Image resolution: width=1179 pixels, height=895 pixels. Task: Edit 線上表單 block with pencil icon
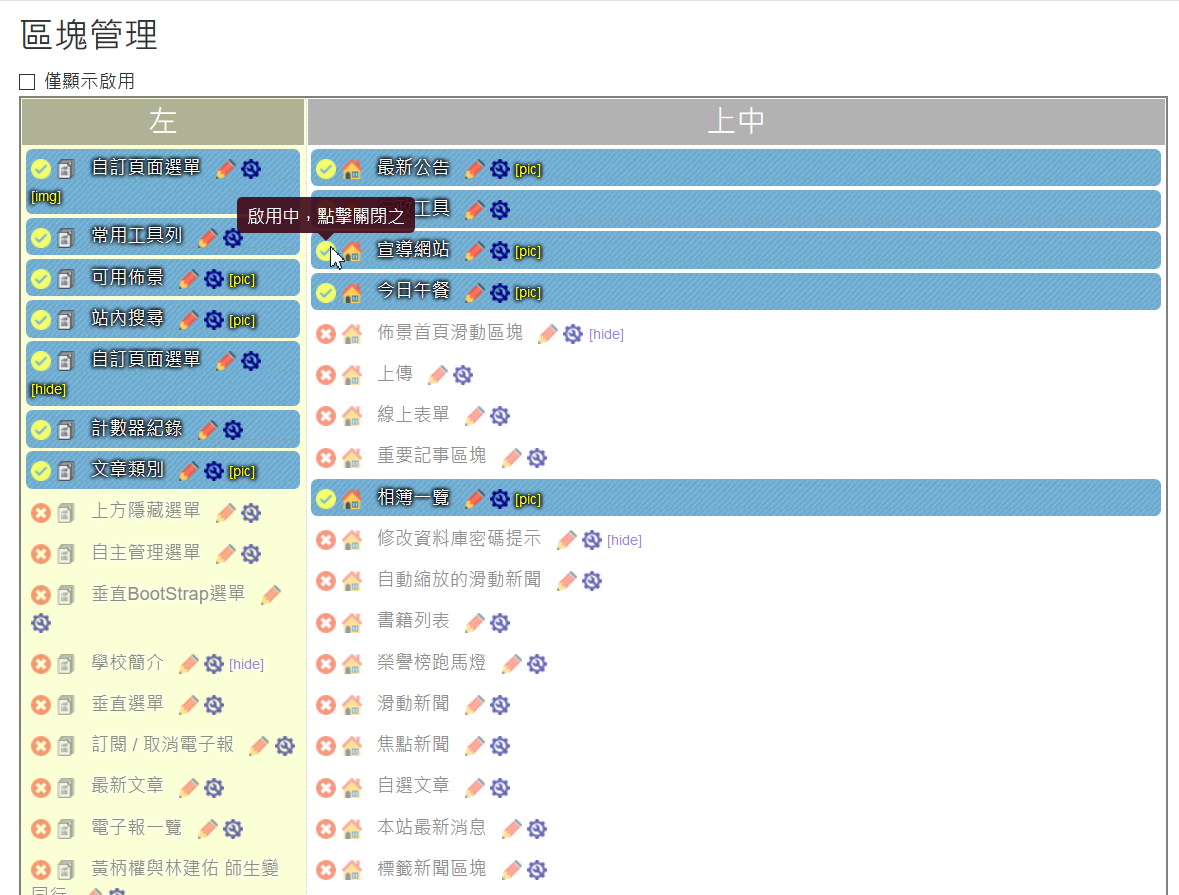475,416
